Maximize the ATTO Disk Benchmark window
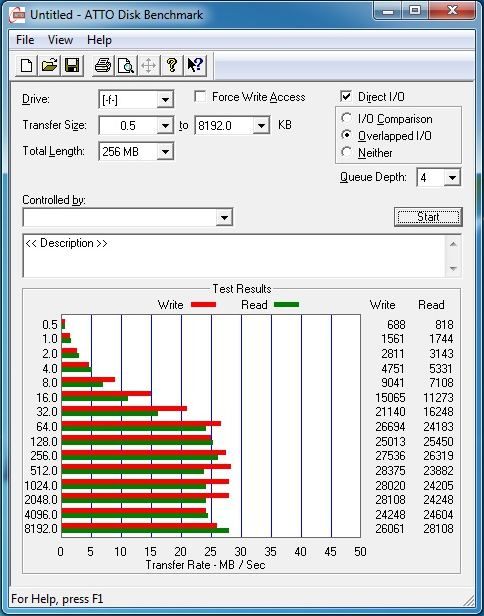Image resolution: width=484 pixels, height=616 pixels. [x=415, y=11]
